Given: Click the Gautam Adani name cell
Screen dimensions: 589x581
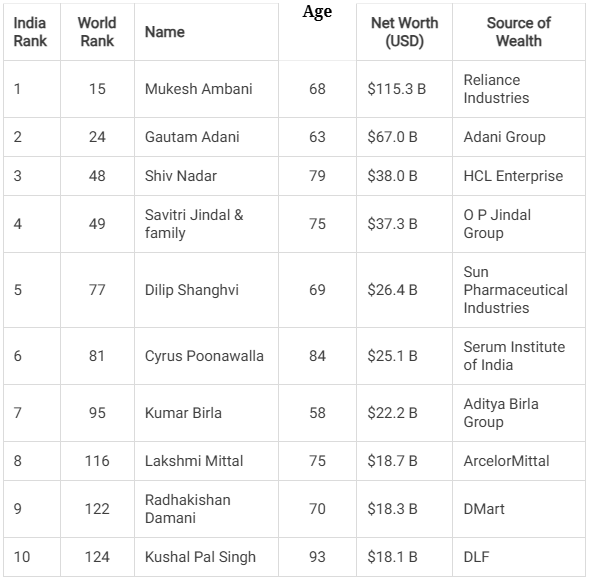Looking at the screenshot, I should [206, 137].
